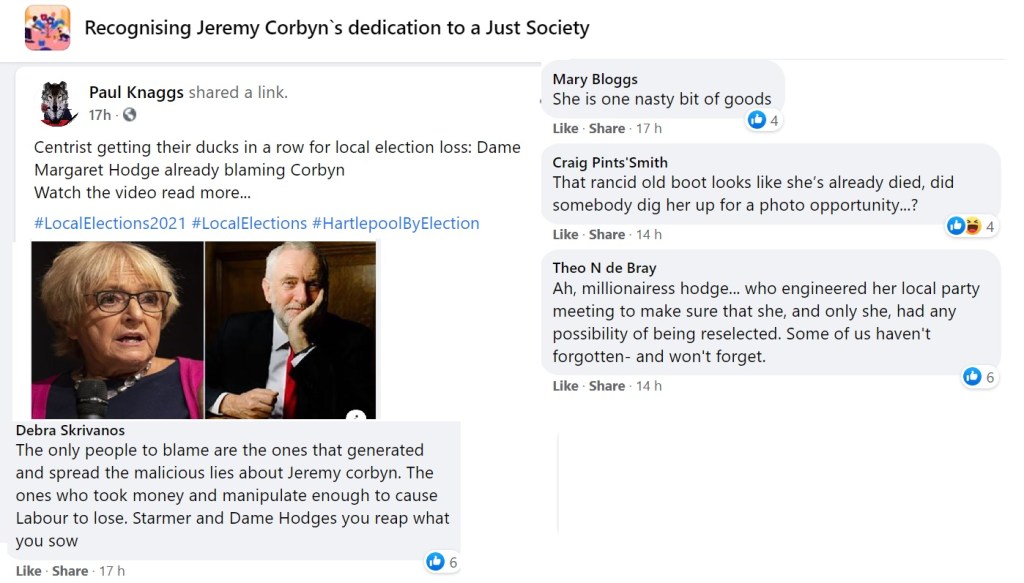The image size is (1024, 583).
Task: Click the info icon on the link image
Action: pyautogui.click(x=355, y=415)
